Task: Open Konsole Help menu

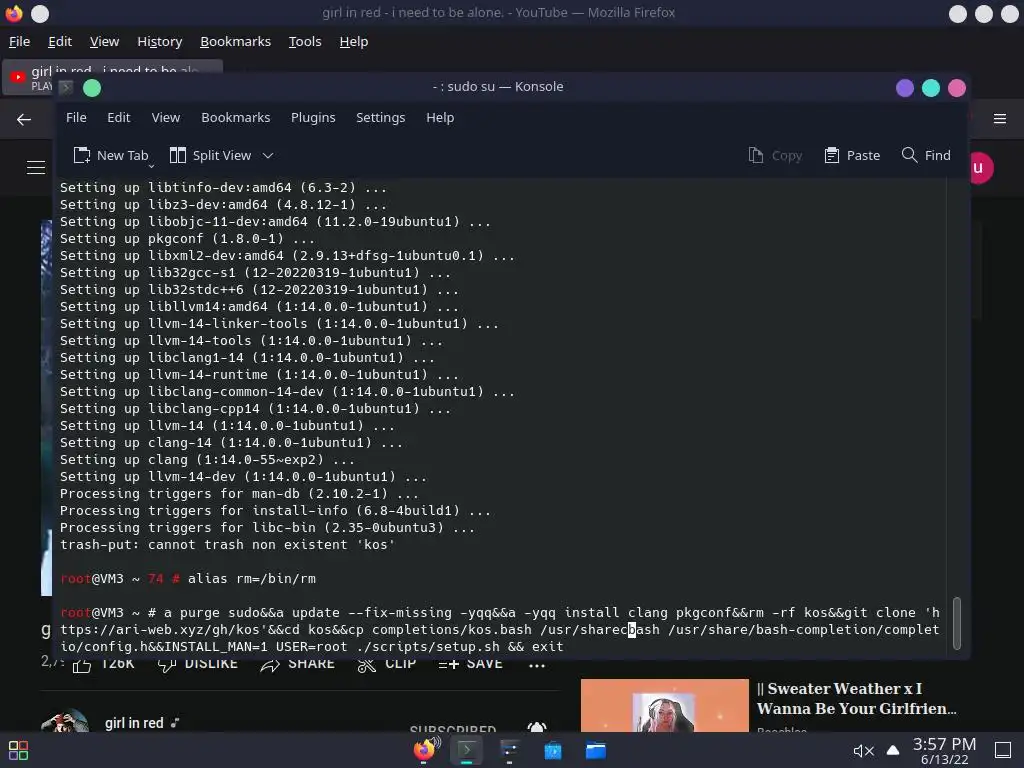Action: tap(440, 118)
